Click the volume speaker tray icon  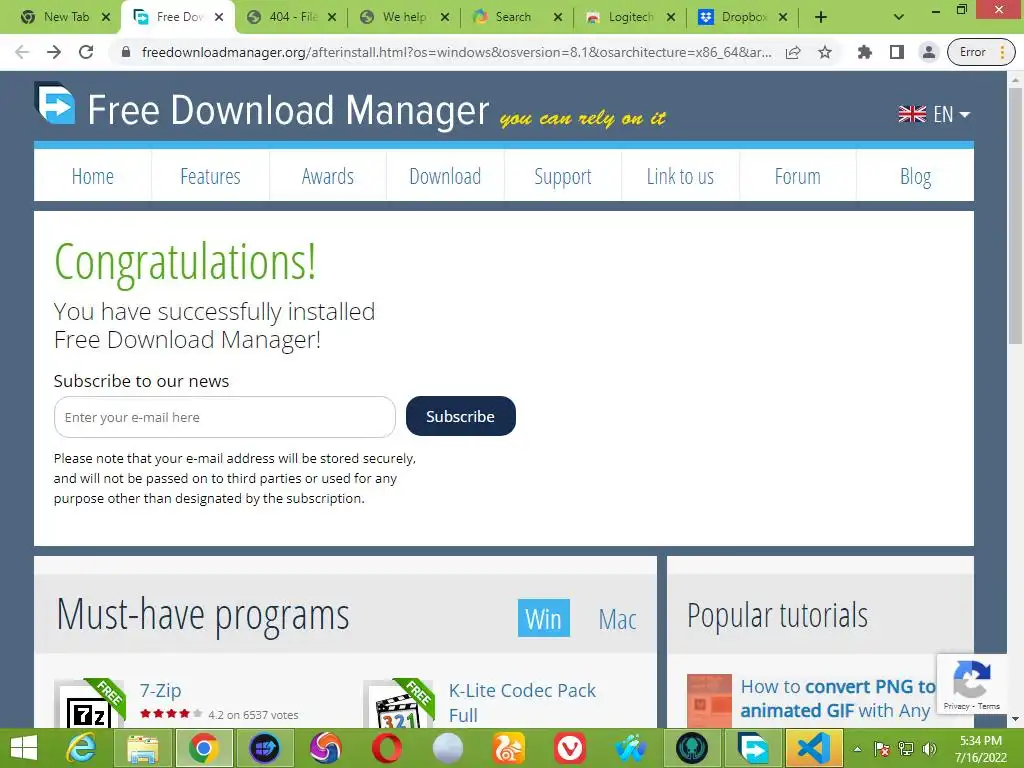click(x=929, y=749)
